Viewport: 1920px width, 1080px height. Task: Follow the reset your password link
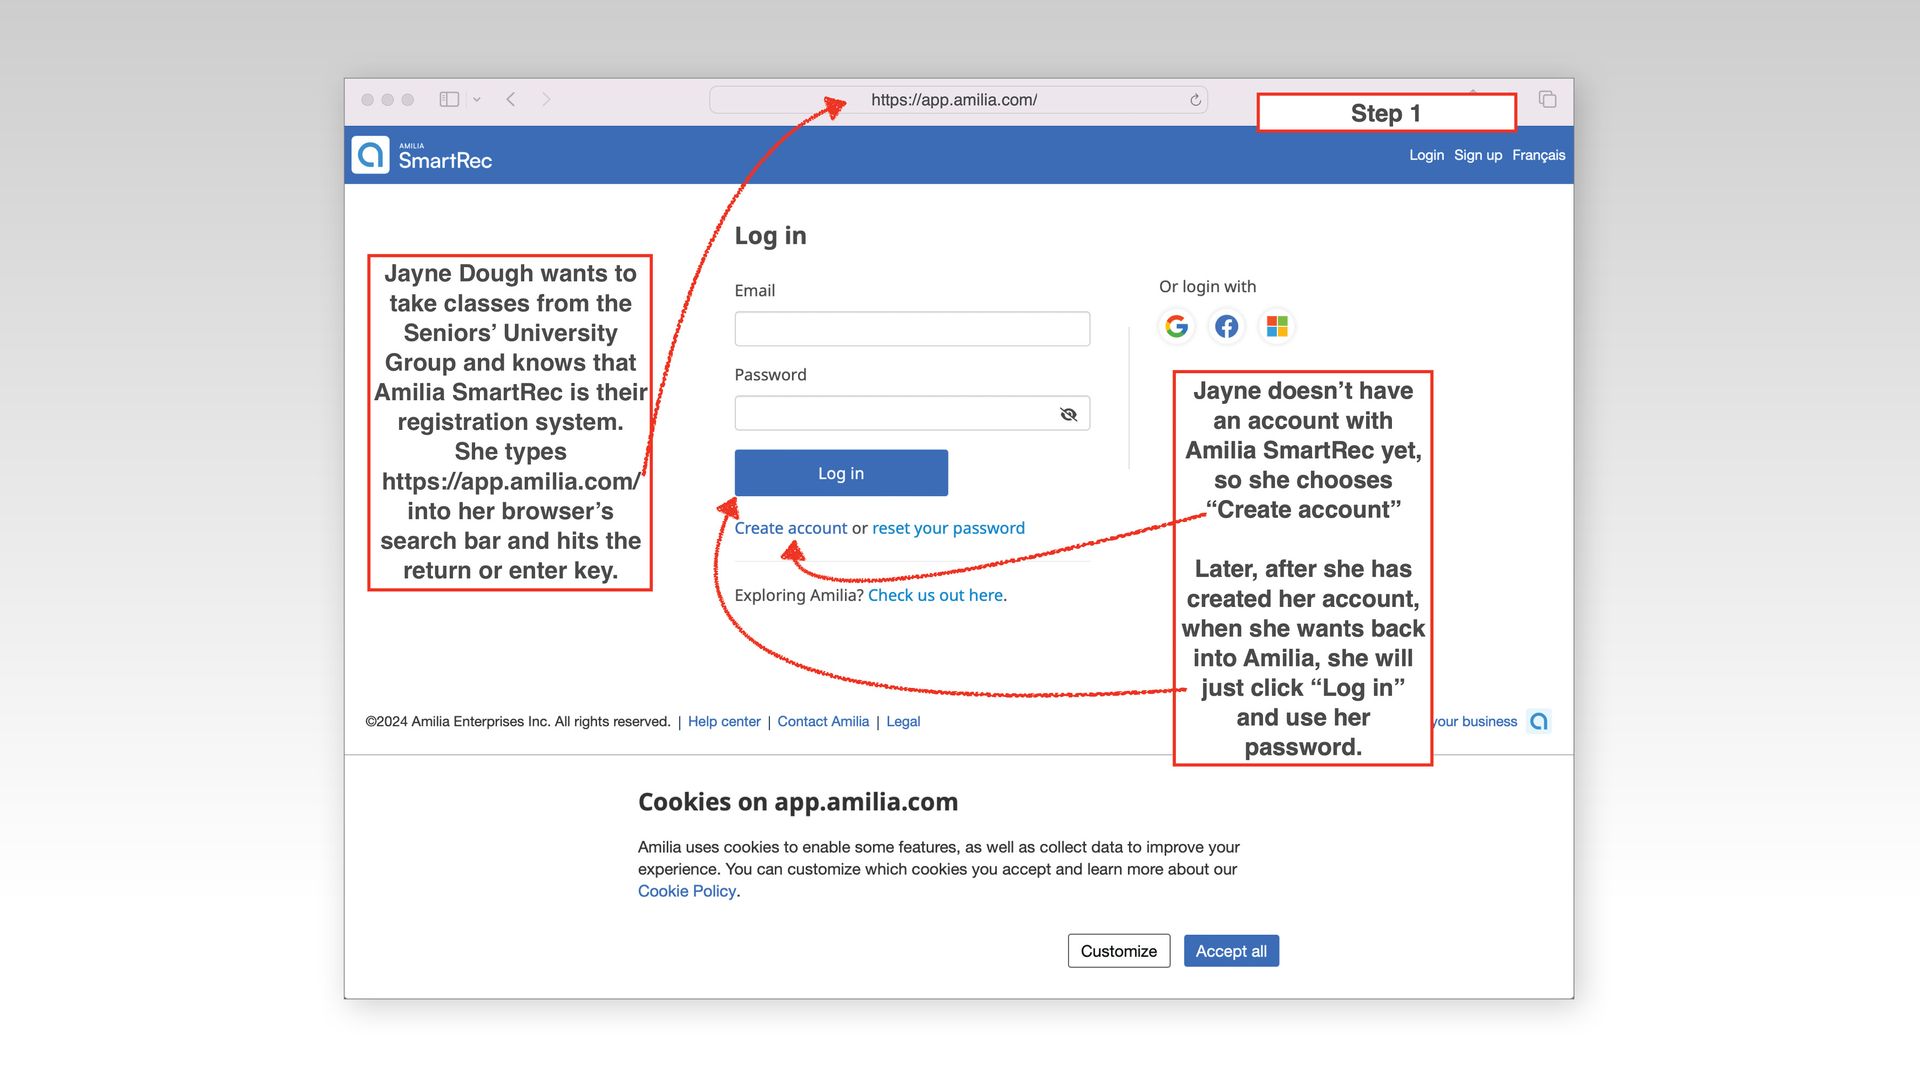948,528
